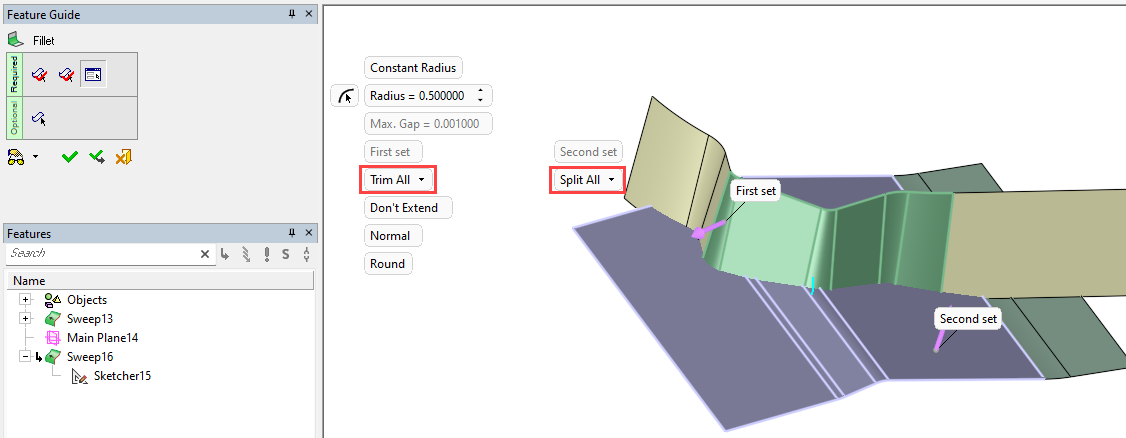Select Main Plane14 in the feature tree

102,338
